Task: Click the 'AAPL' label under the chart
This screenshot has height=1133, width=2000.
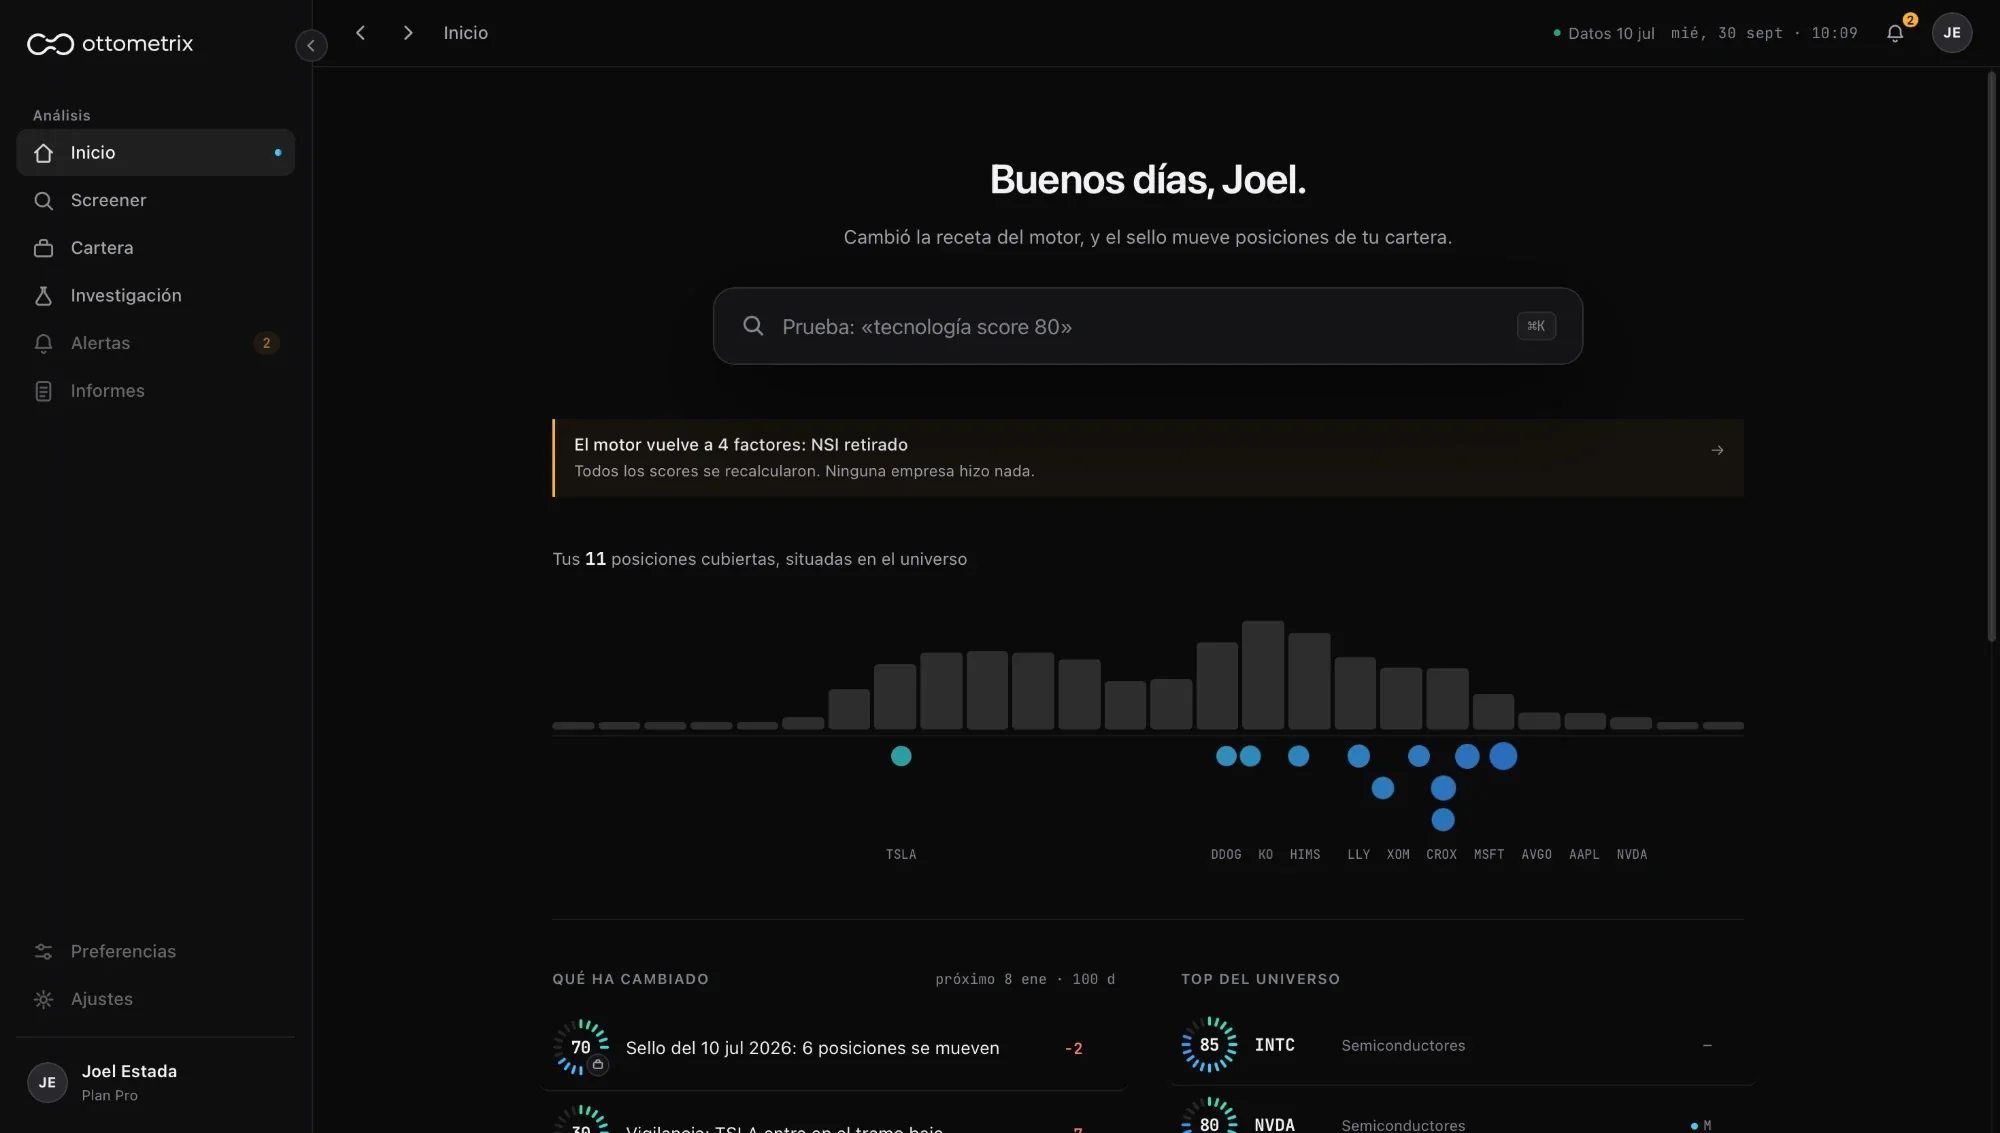Action: pos(1584,855)
